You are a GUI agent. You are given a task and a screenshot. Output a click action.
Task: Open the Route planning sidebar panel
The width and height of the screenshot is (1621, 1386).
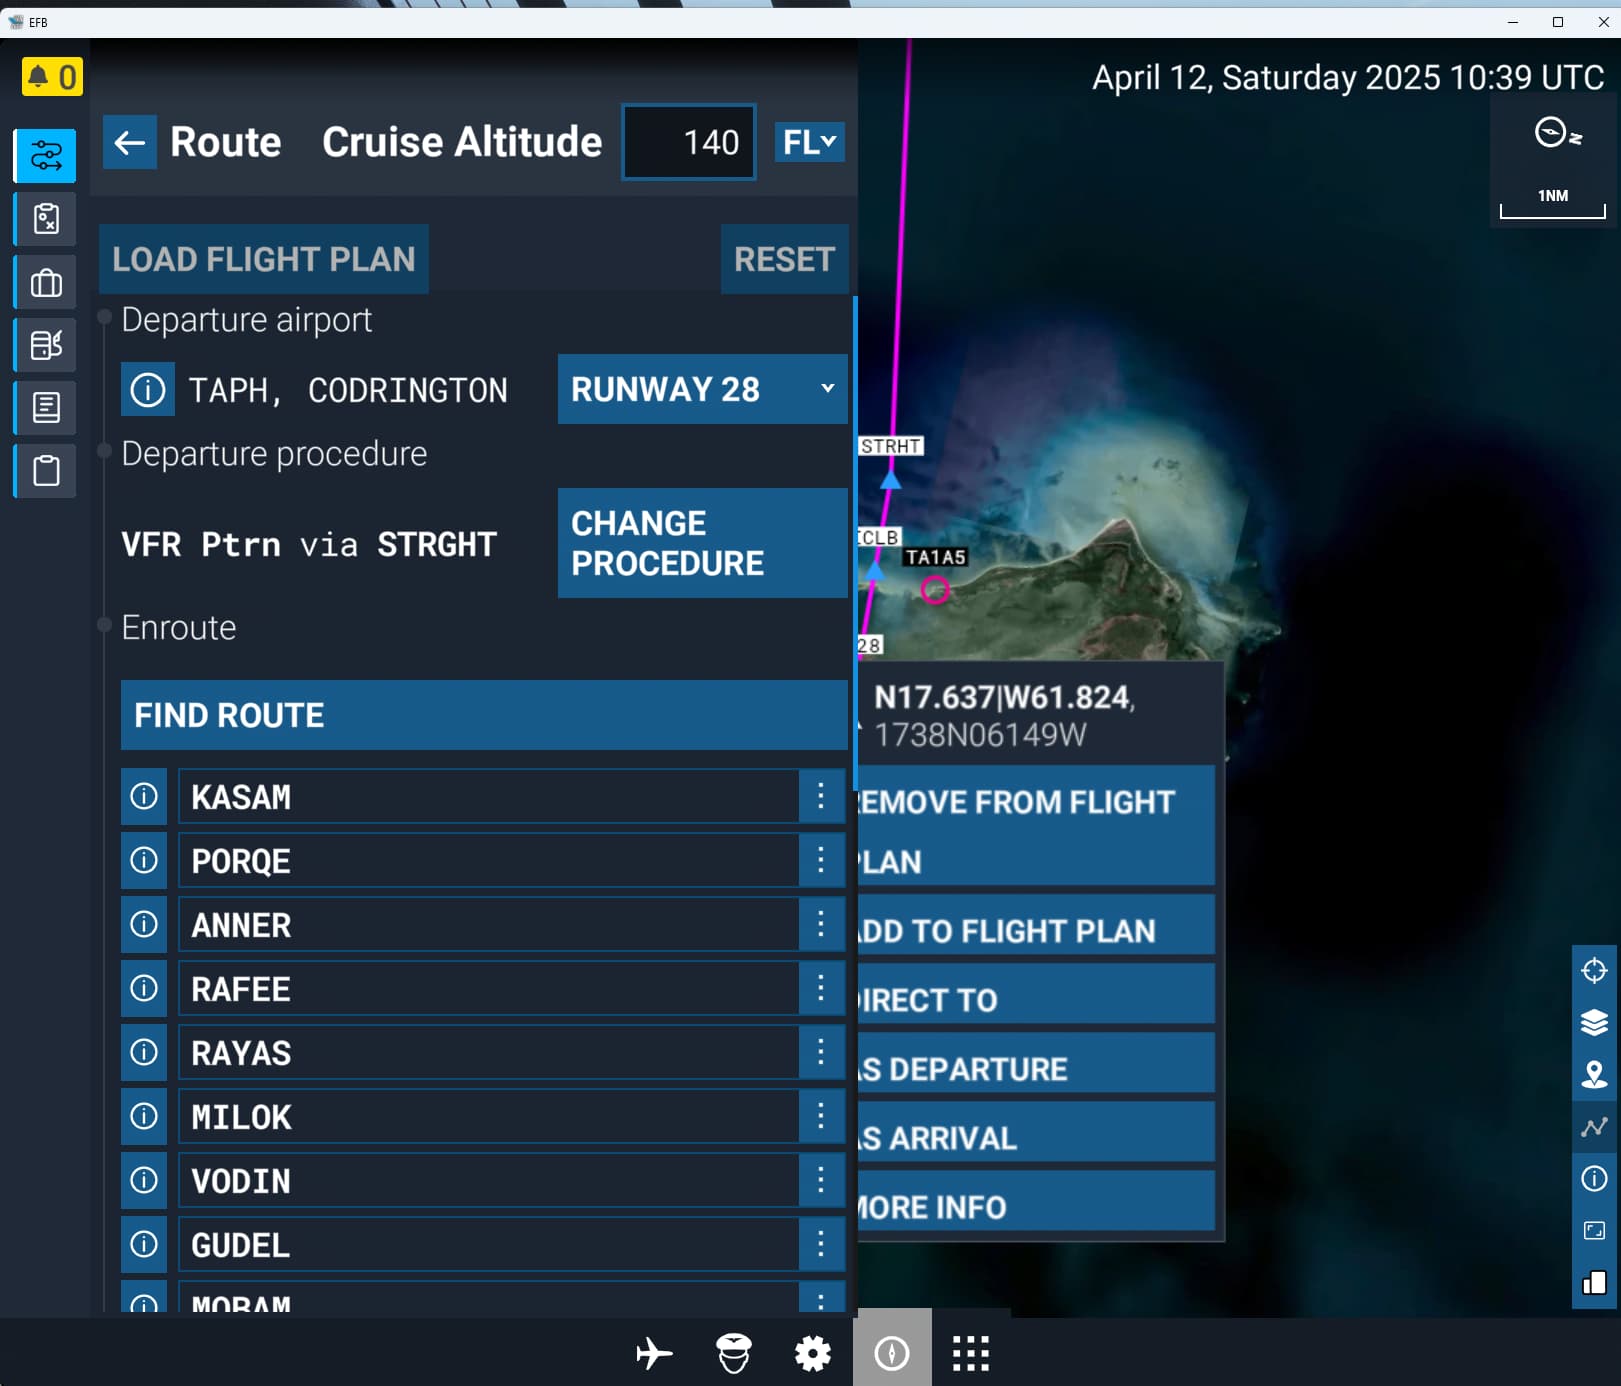click(x=43, y=155)
